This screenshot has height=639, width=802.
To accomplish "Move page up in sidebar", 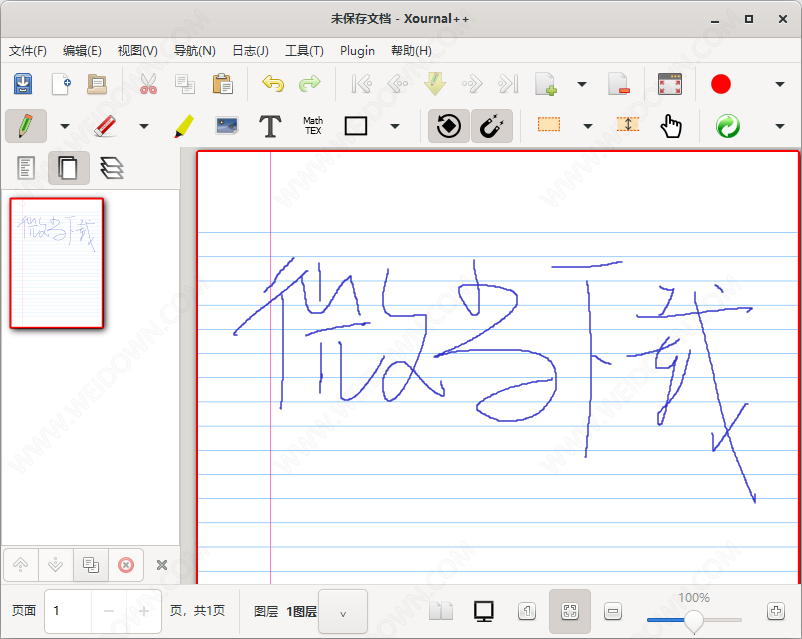I will coord(20,565).
